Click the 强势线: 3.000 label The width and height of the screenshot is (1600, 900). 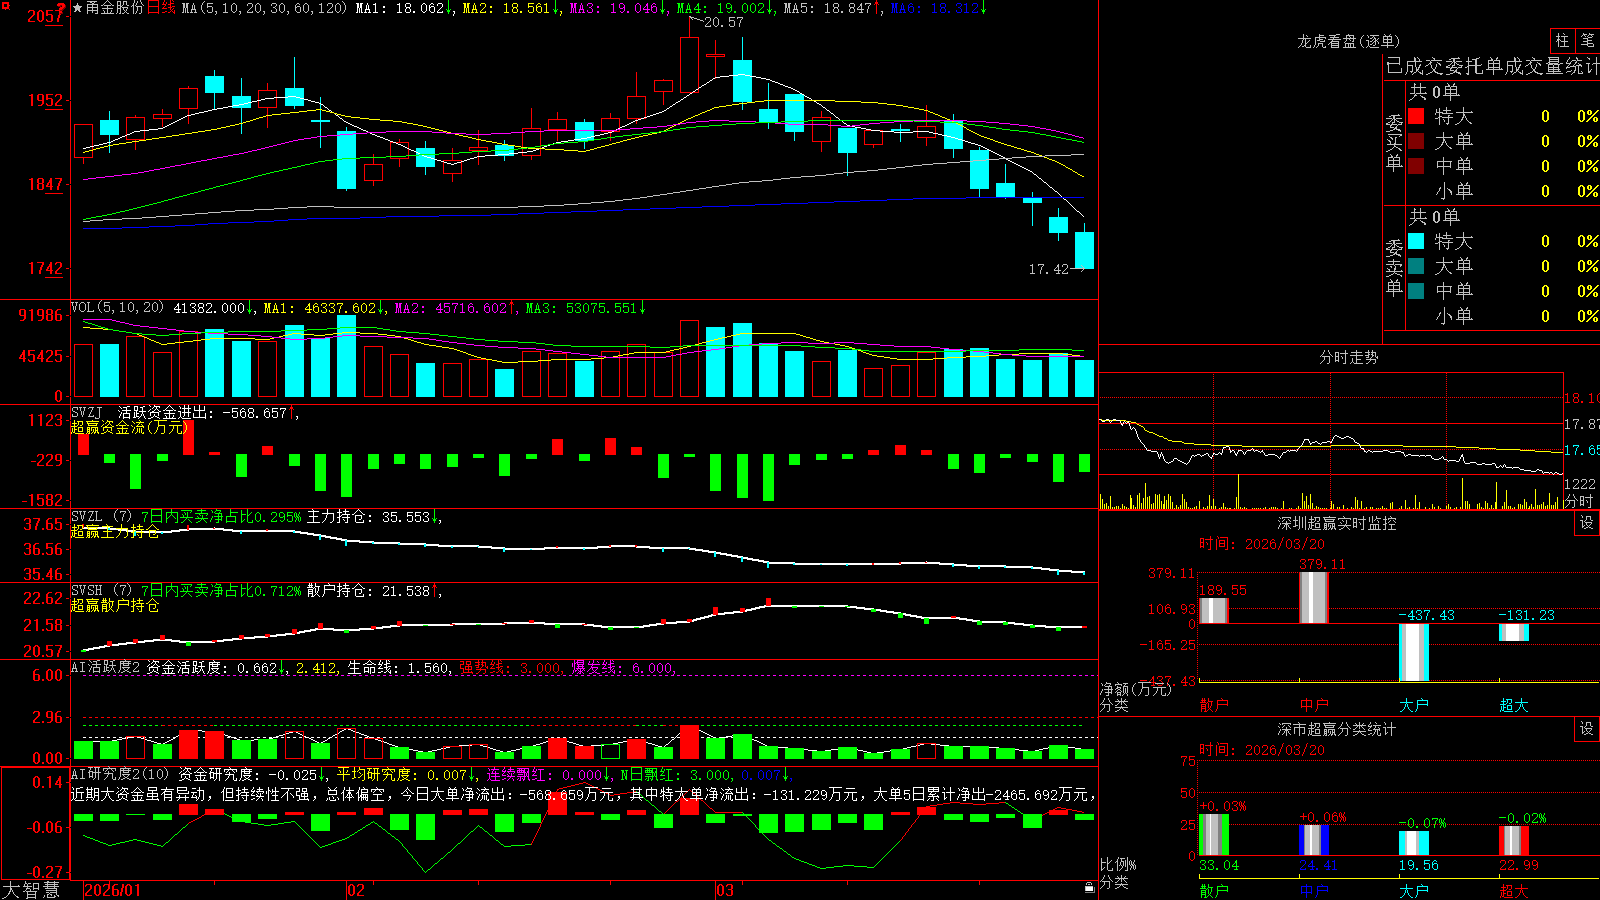tap(510, 667)
